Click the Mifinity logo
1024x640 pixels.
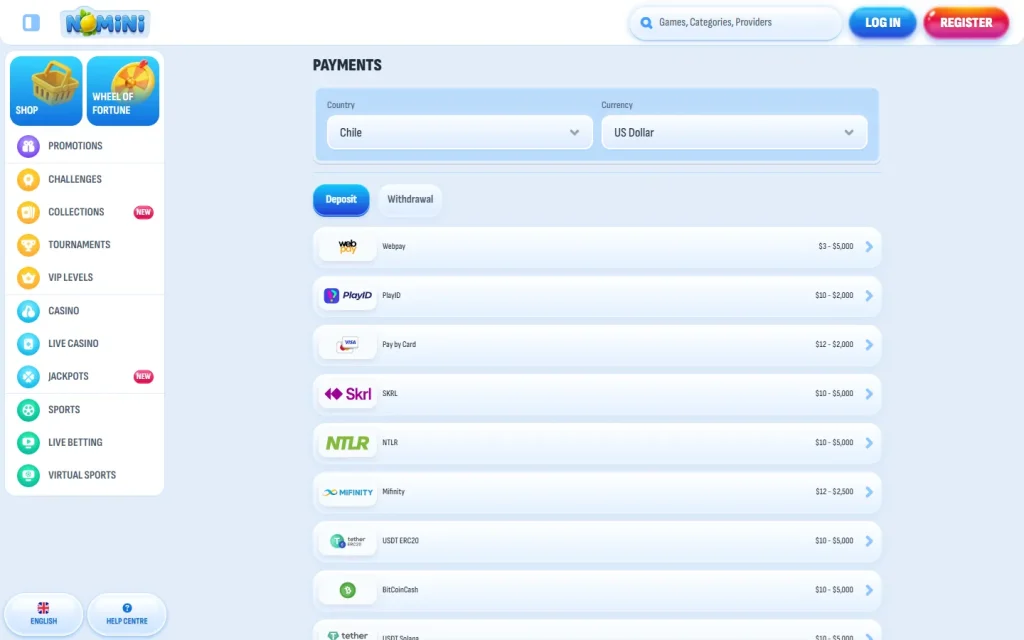(347, 492)
